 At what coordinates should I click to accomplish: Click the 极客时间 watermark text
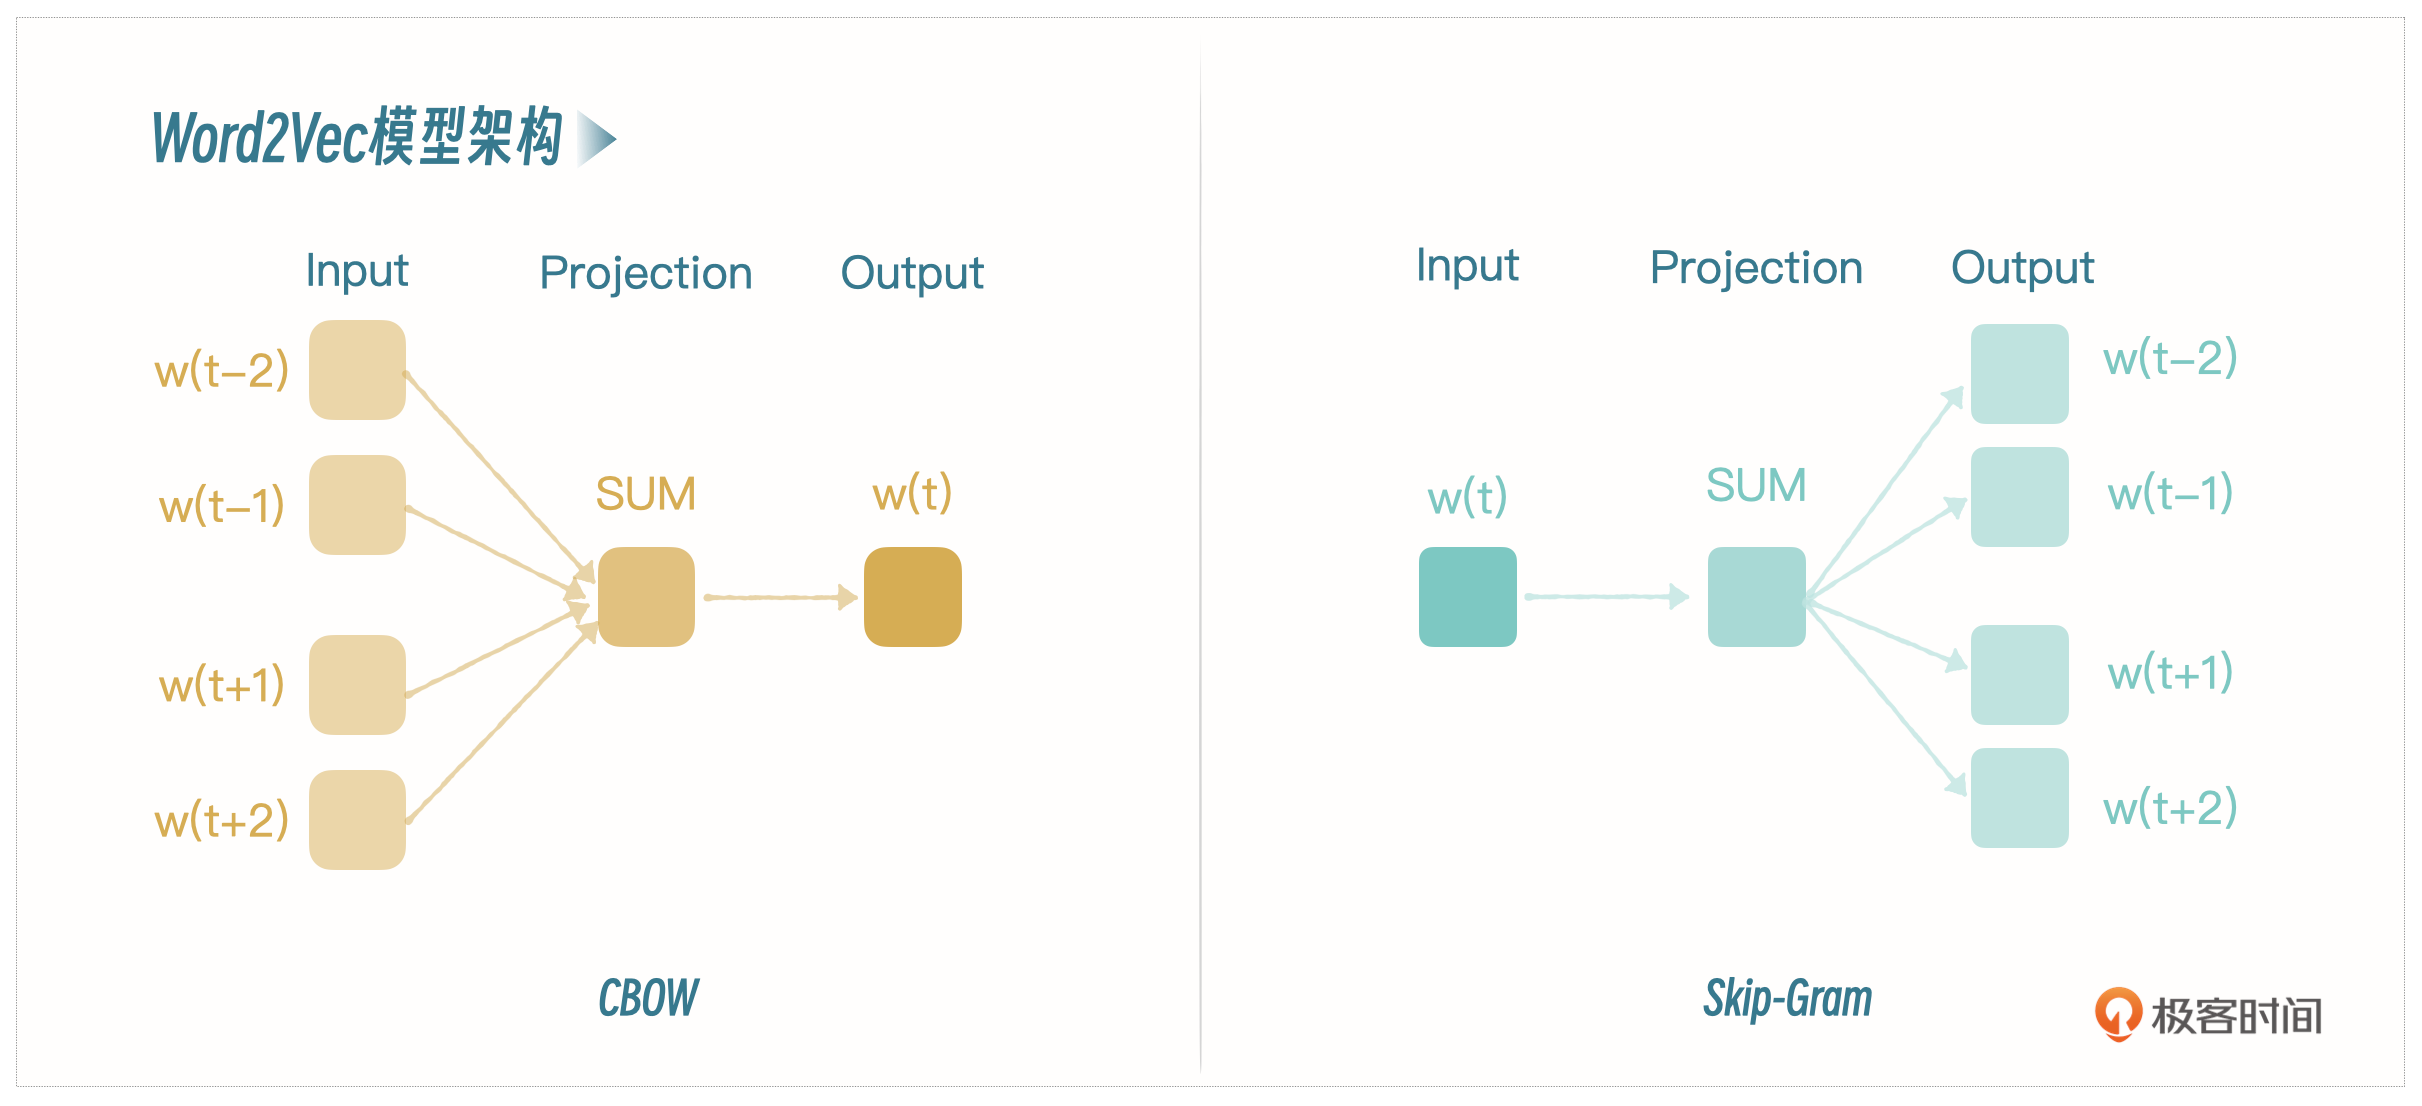coord(2236,1016)
